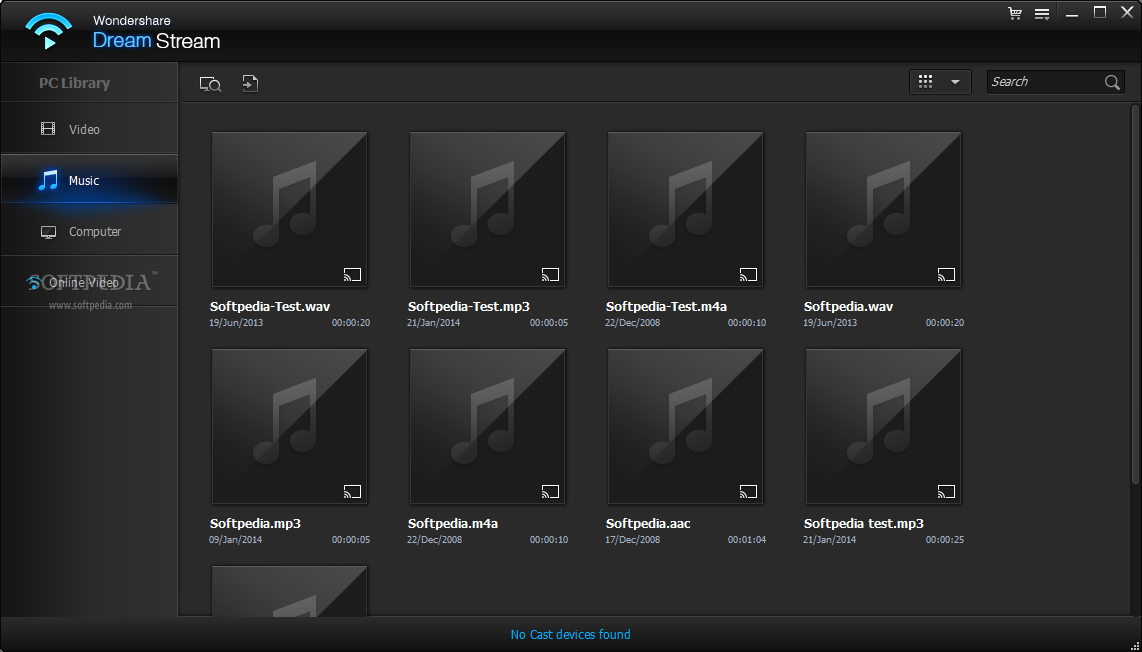Image resolution: width=1142 pixels, height=652 pixels.
Task: Click the Softpedia.mp3 file name
Action: click(x=256, y=524)
